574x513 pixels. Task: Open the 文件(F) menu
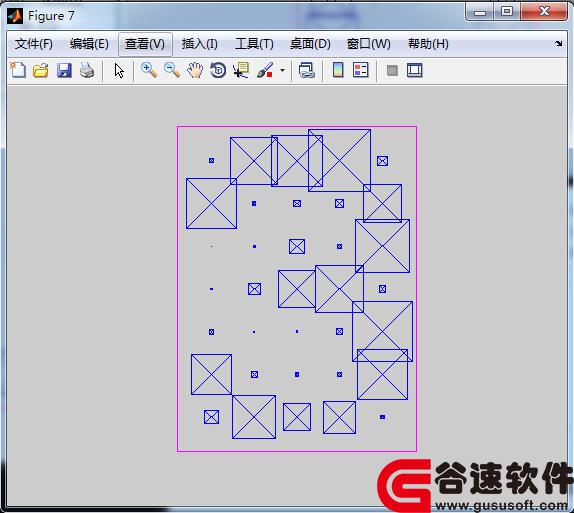pos(34,44)
